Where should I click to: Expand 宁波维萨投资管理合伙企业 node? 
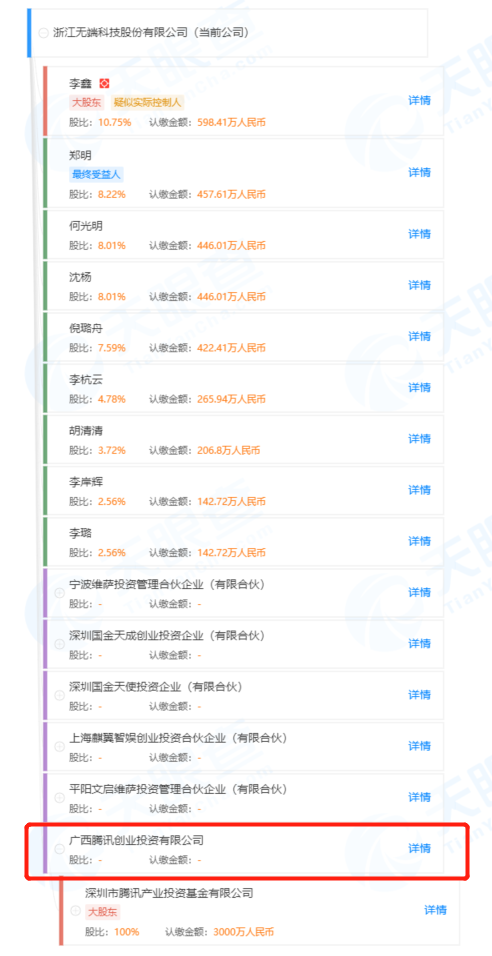[60, 593]
